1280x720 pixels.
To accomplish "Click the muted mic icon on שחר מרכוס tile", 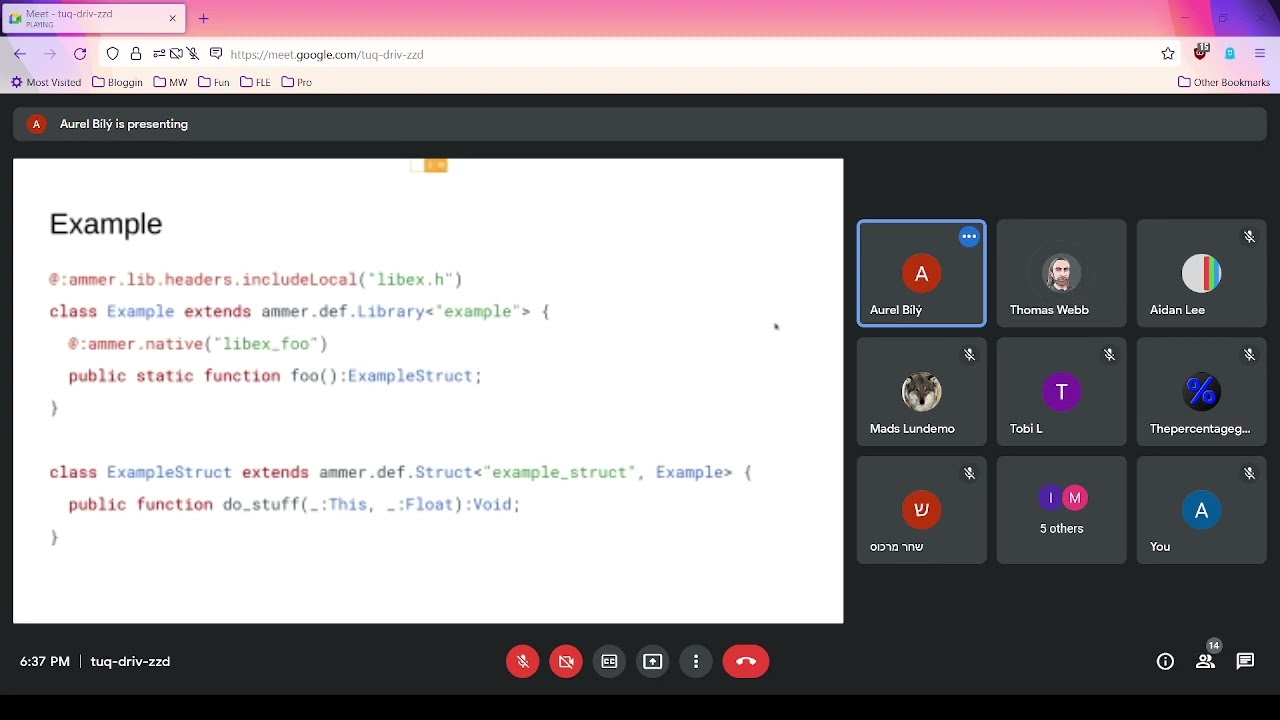I will tap(970, 474).
